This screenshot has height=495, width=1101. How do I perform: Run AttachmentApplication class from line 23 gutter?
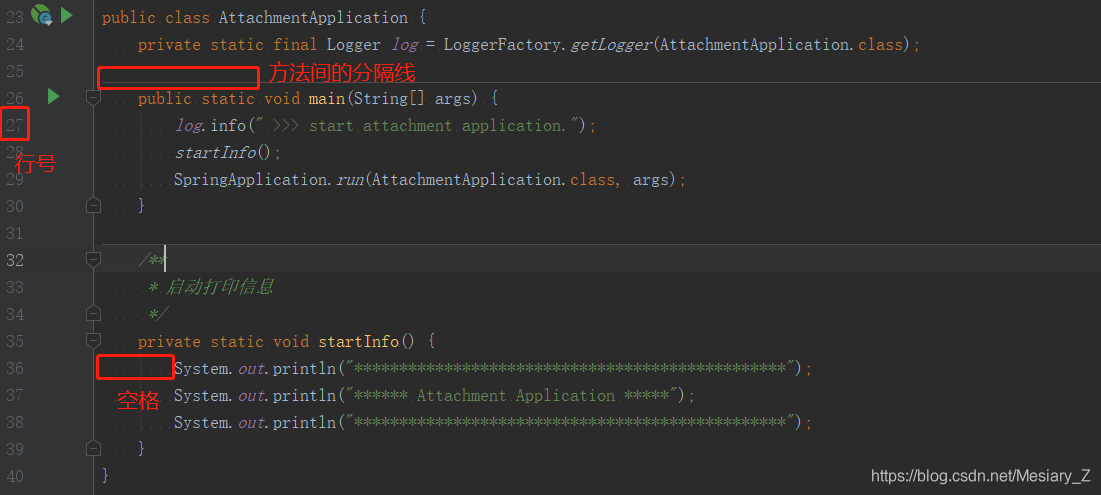(67, 15)
